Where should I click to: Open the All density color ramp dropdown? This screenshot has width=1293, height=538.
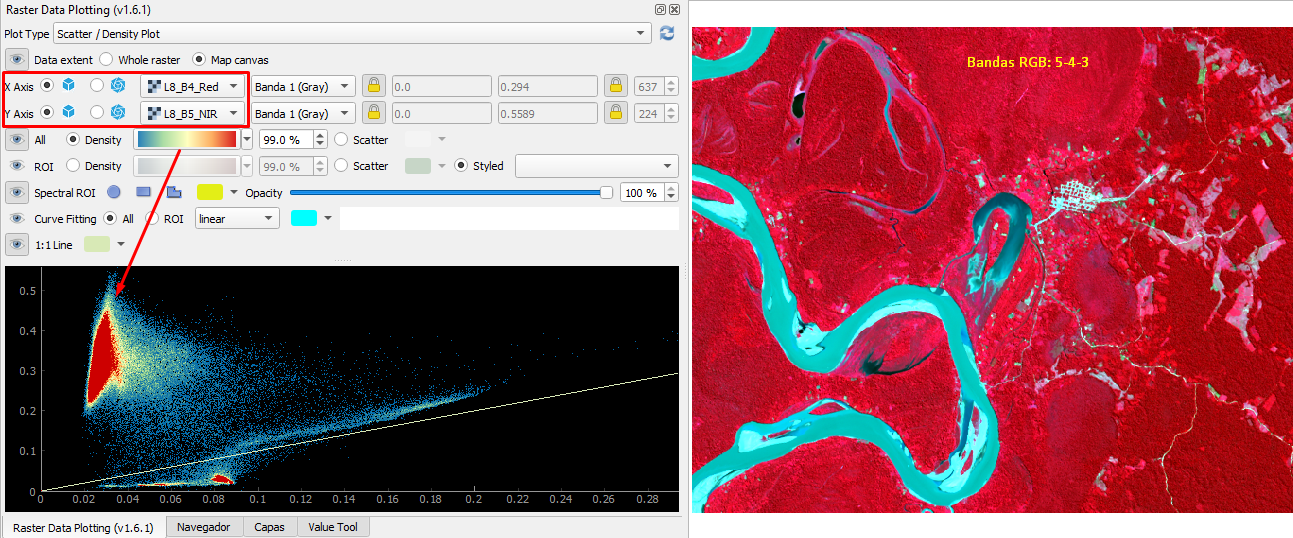tap(247, 140)
